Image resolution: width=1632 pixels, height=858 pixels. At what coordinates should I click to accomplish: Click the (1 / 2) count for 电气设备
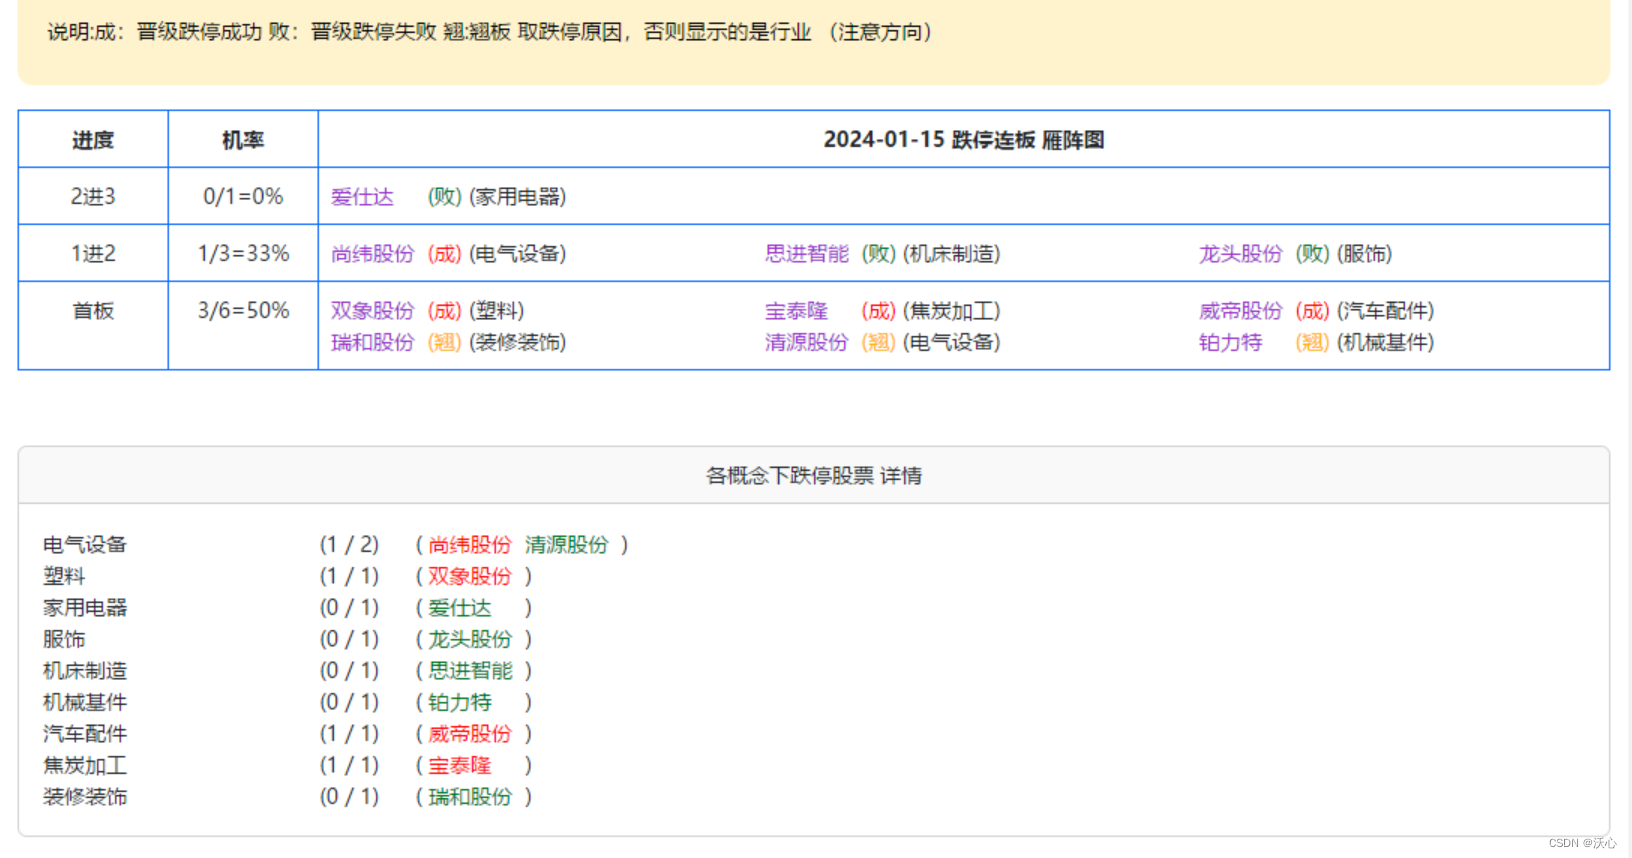click(349, 545)
